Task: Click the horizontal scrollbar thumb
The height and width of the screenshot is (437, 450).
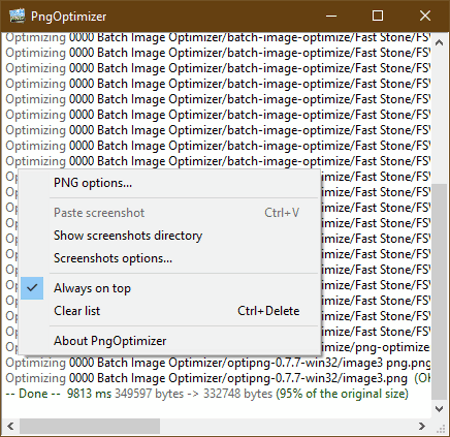Action: tap(90, 426)
